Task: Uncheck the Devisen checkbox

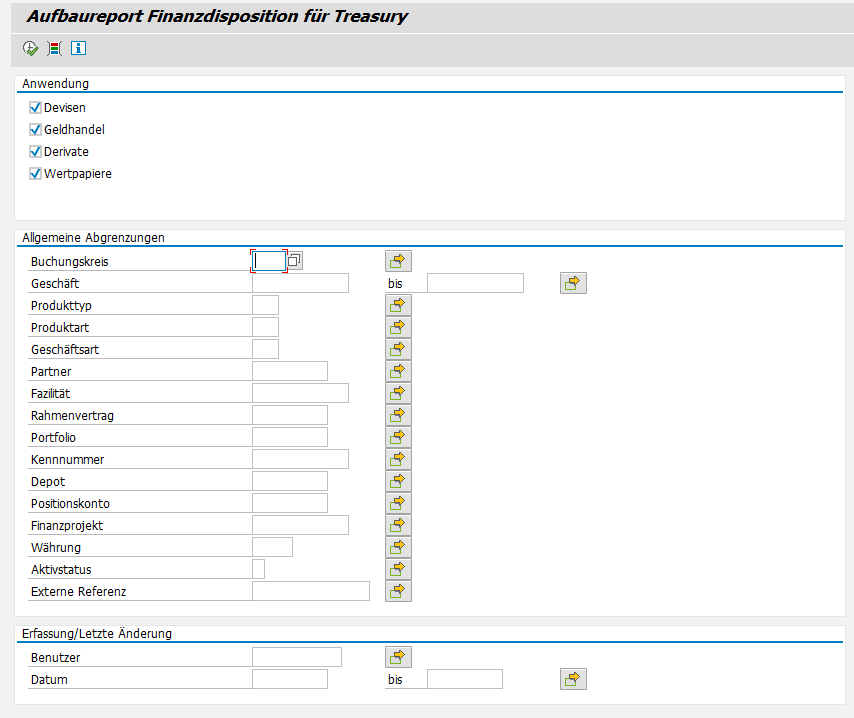Action: point(36,107)
